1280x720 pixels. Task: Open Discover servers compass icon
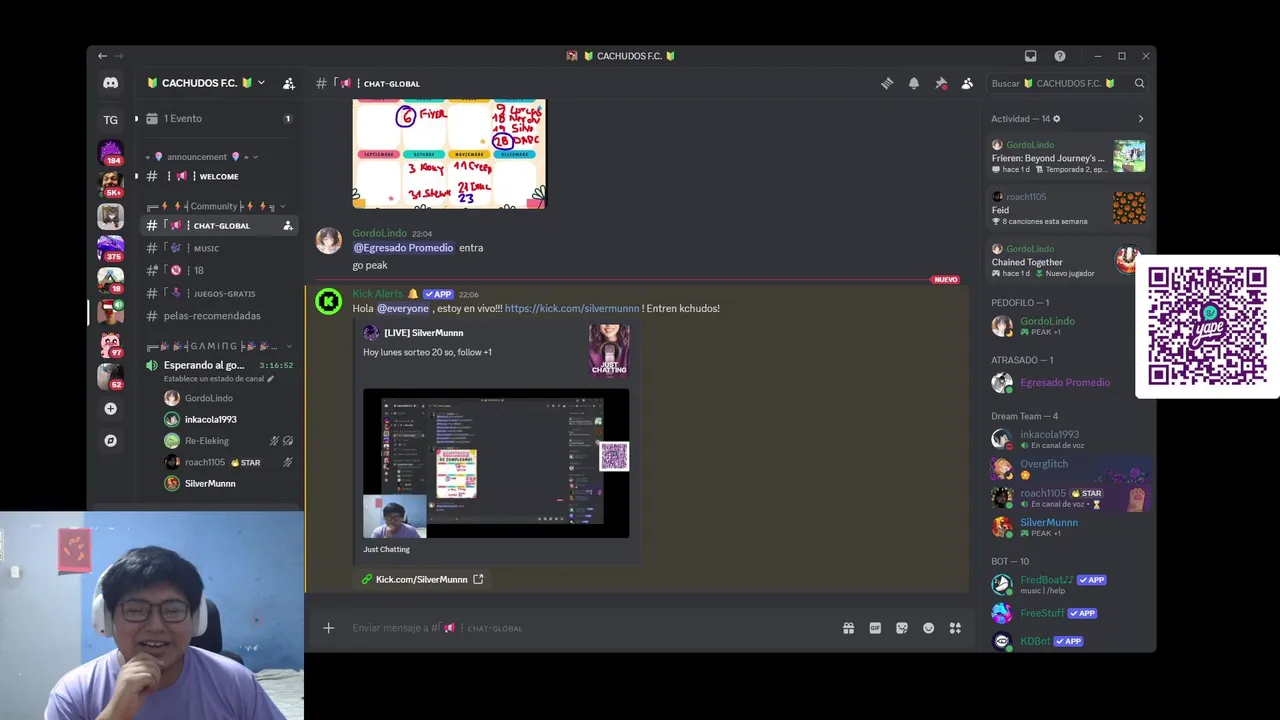(x=110, y=440)
